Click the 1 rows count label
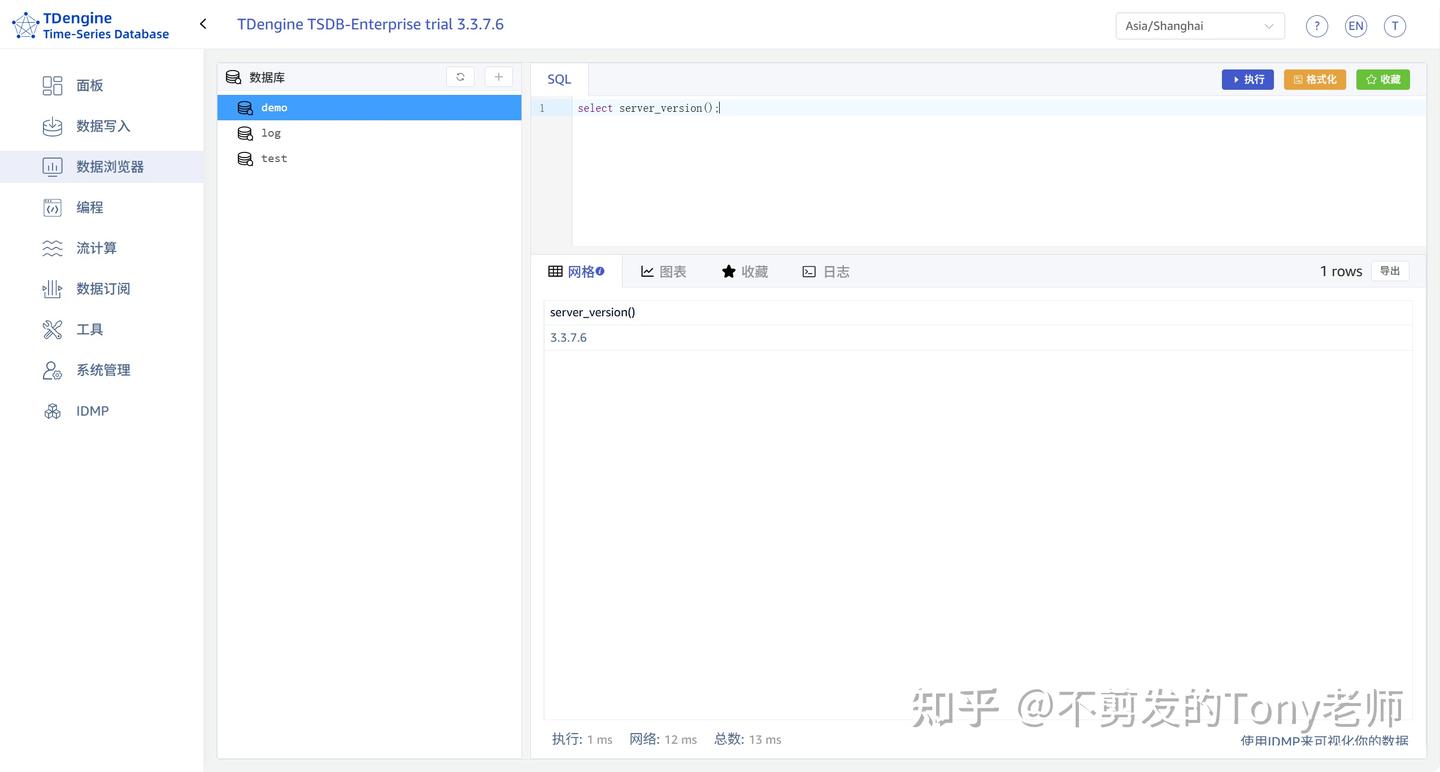The image size is (1440, 772). 1341,271
